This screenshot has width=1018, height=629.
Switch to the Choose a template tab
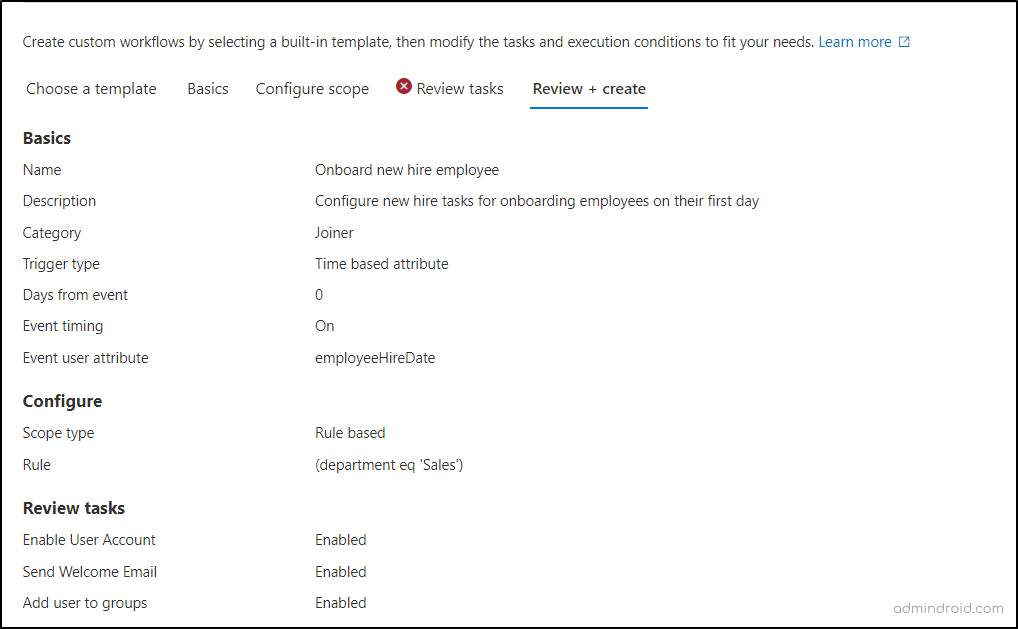point(91,89)
